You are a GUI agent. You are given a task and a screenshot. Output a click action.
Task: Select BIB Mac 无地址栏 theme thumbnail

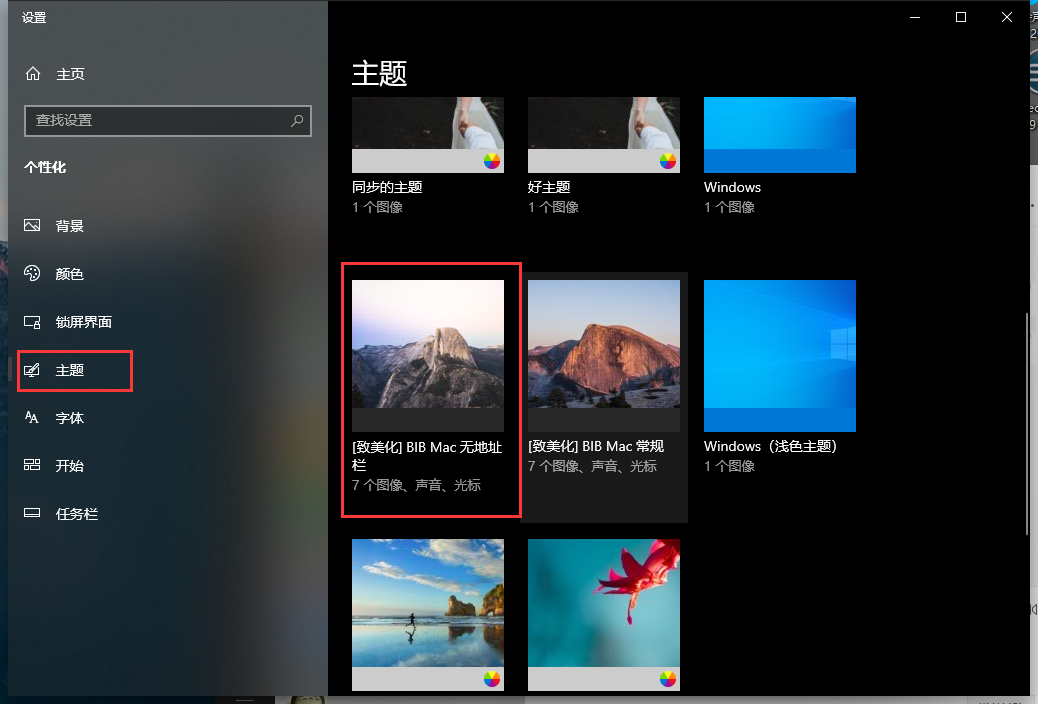428,356
